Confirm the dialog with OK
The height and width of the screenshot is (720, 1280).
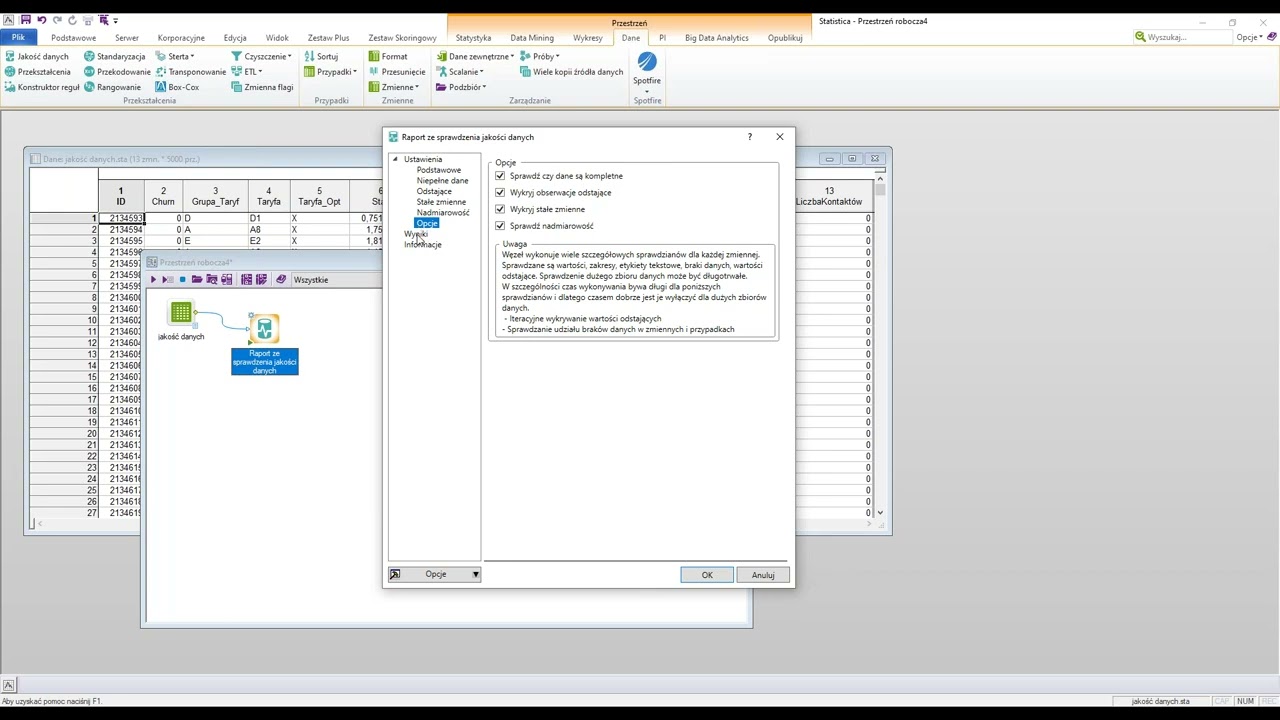707,575
